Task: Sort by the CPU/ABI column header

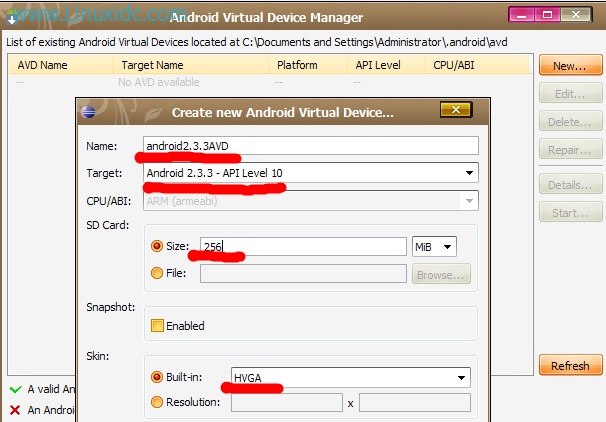Action: 477,65
